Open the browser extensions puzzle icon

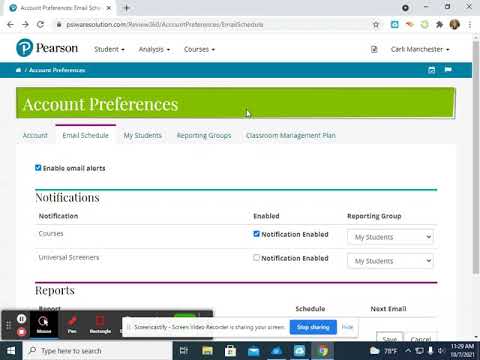click(x=439, y=24)
